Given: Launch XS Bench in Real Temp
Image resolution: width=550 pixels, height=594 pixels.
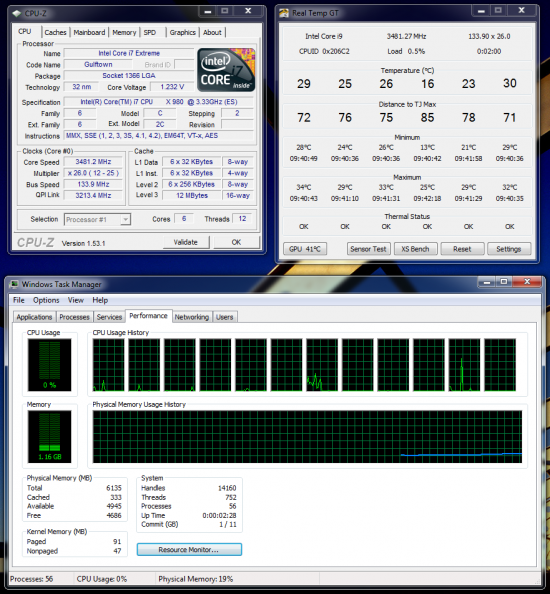Looking at the screenshot, I should tap(416, 249).
